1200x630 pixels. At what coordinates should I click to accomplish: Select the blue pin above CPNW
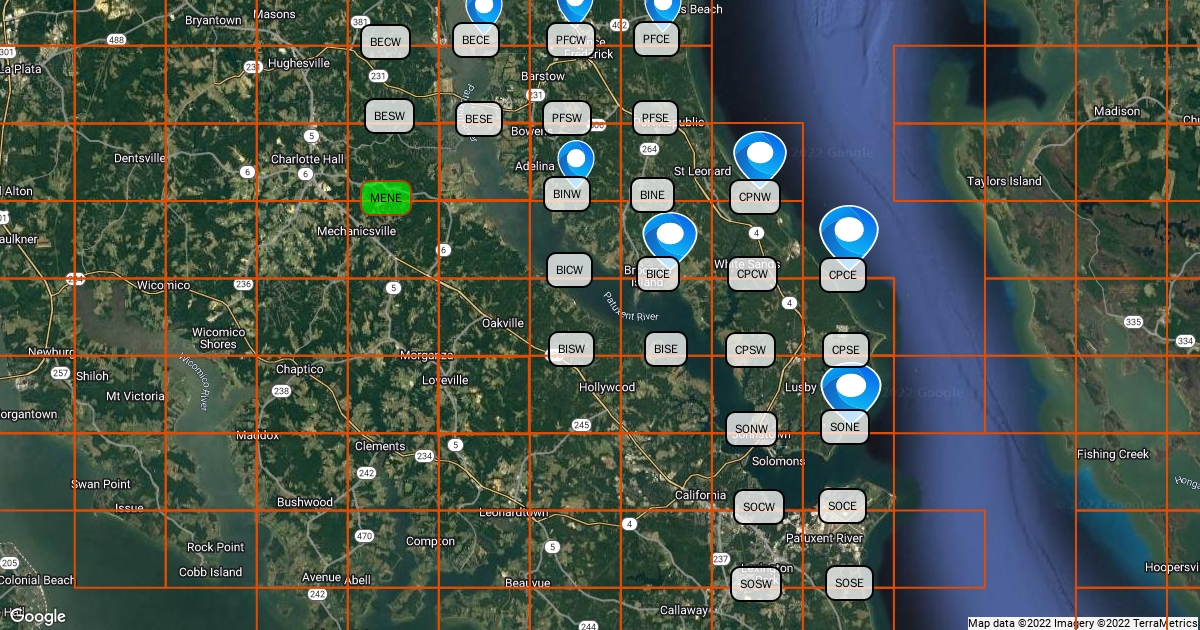[x=760, y=155]
